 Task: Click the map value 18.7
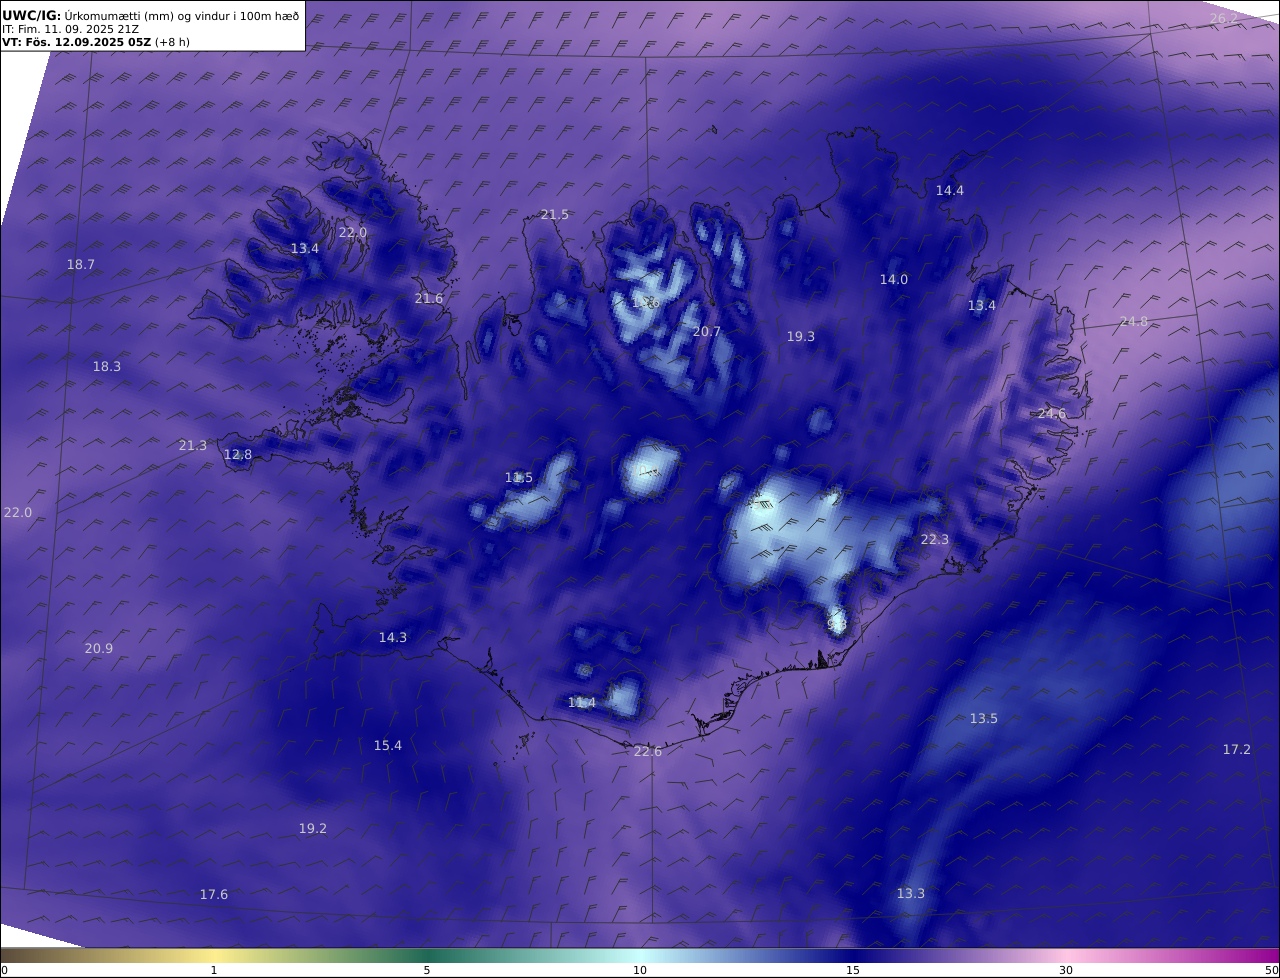(x=81, y=264)
